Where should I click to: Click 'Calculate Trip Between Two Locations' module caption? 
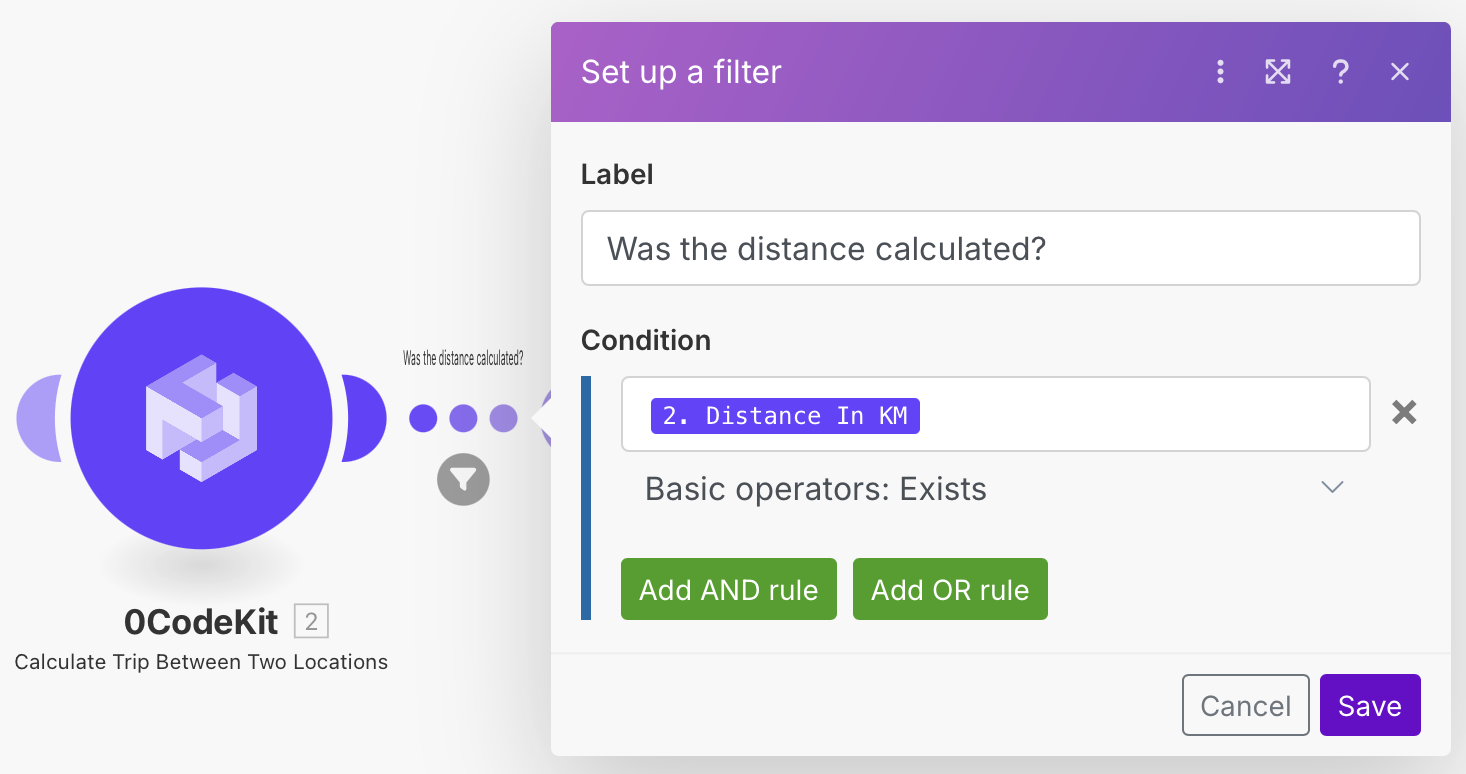pos(201,662)
